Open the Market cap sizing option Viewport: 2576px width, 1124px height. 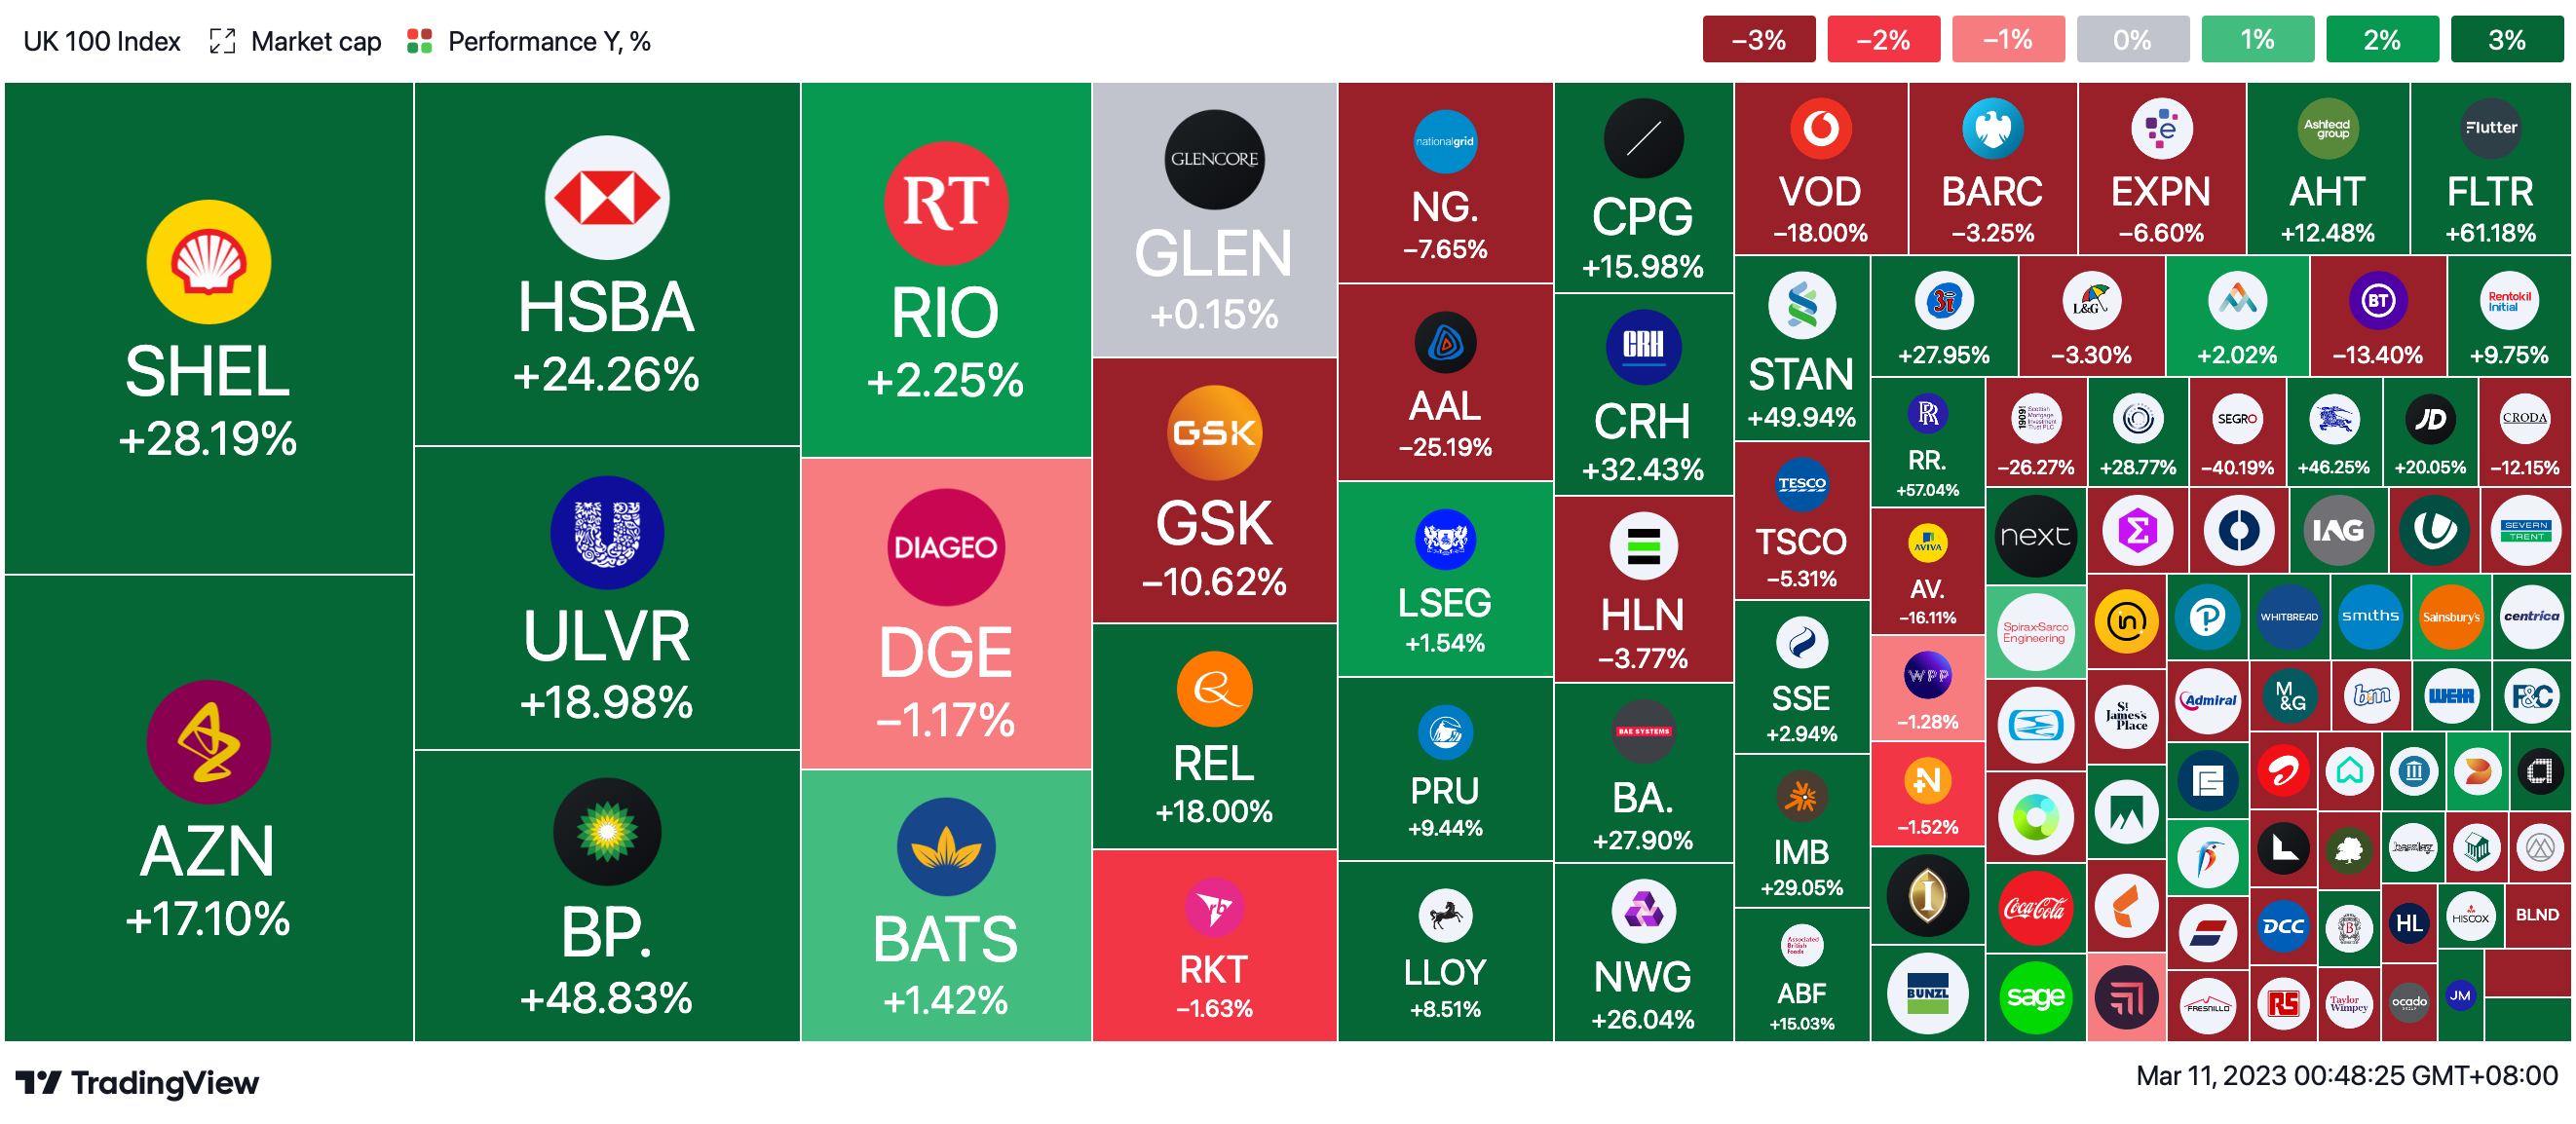tap(316, 41)
